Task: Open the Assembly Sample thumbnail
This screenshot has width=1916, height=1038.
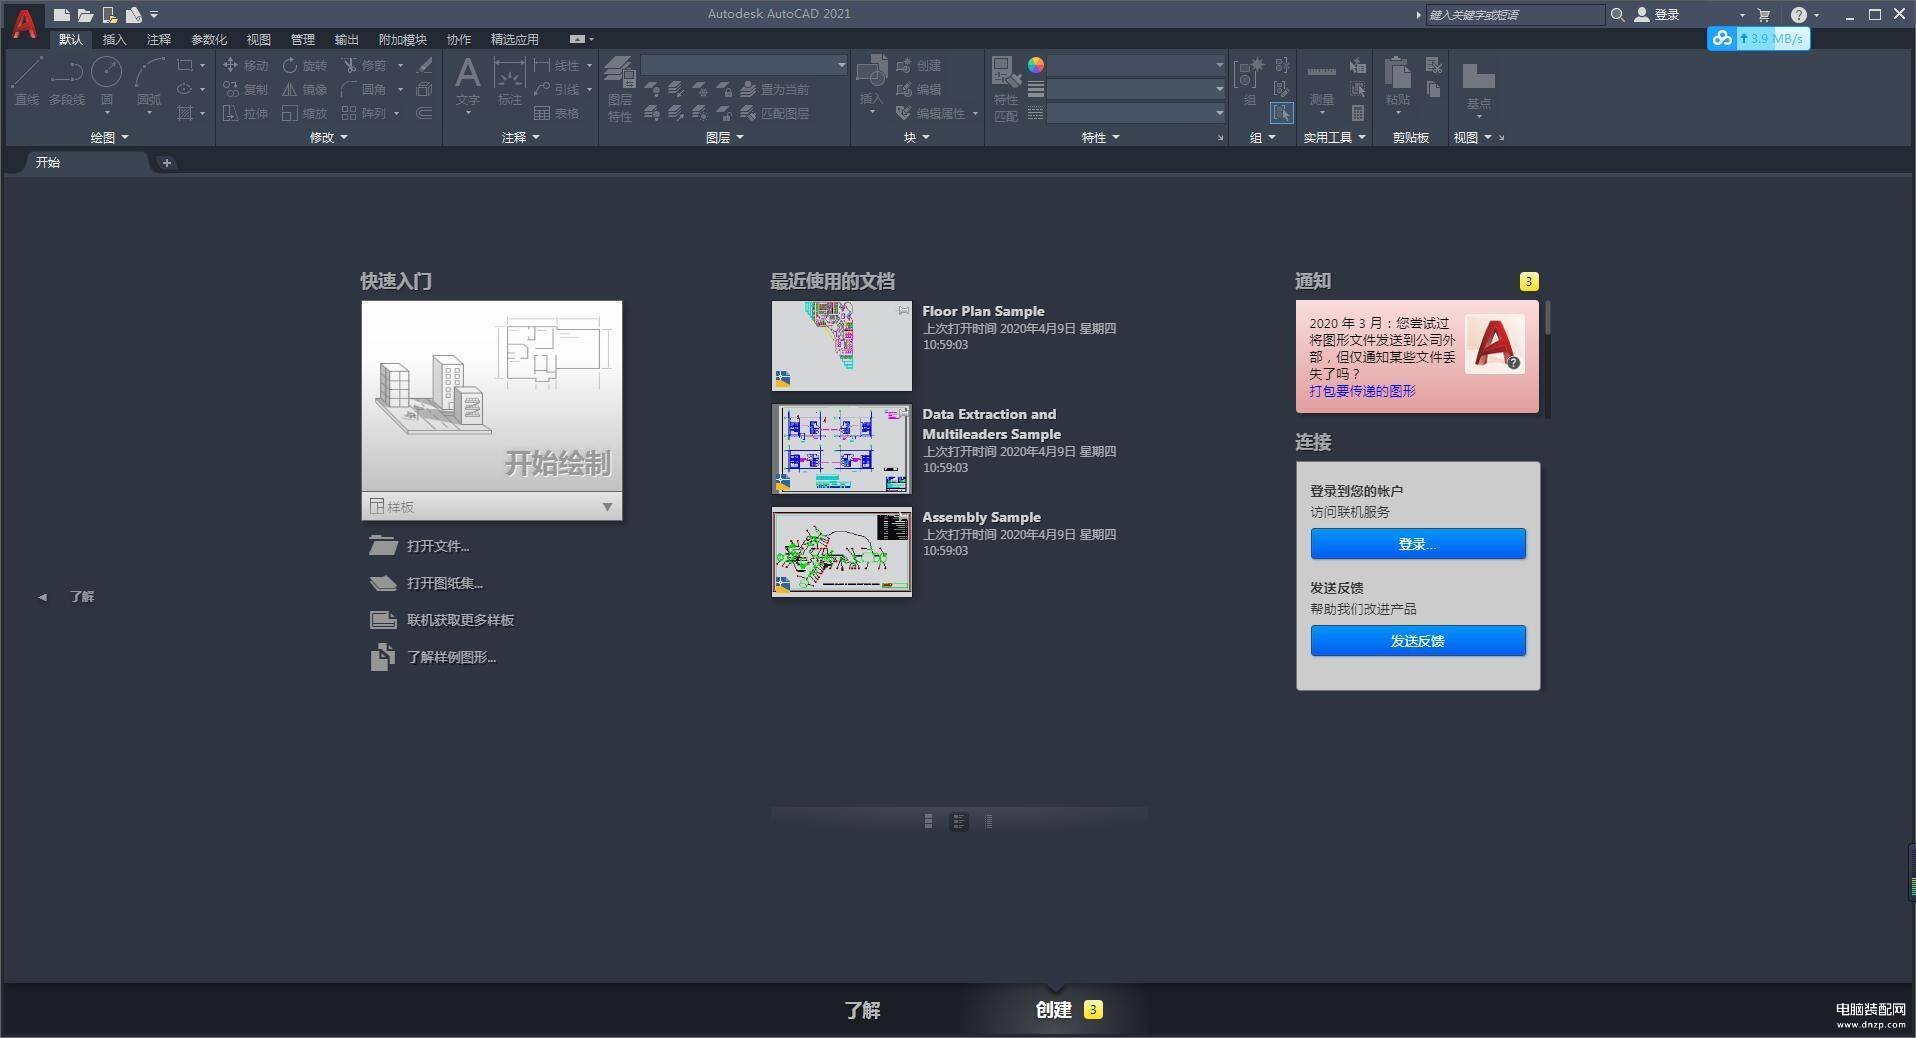Action: (841, 552)
